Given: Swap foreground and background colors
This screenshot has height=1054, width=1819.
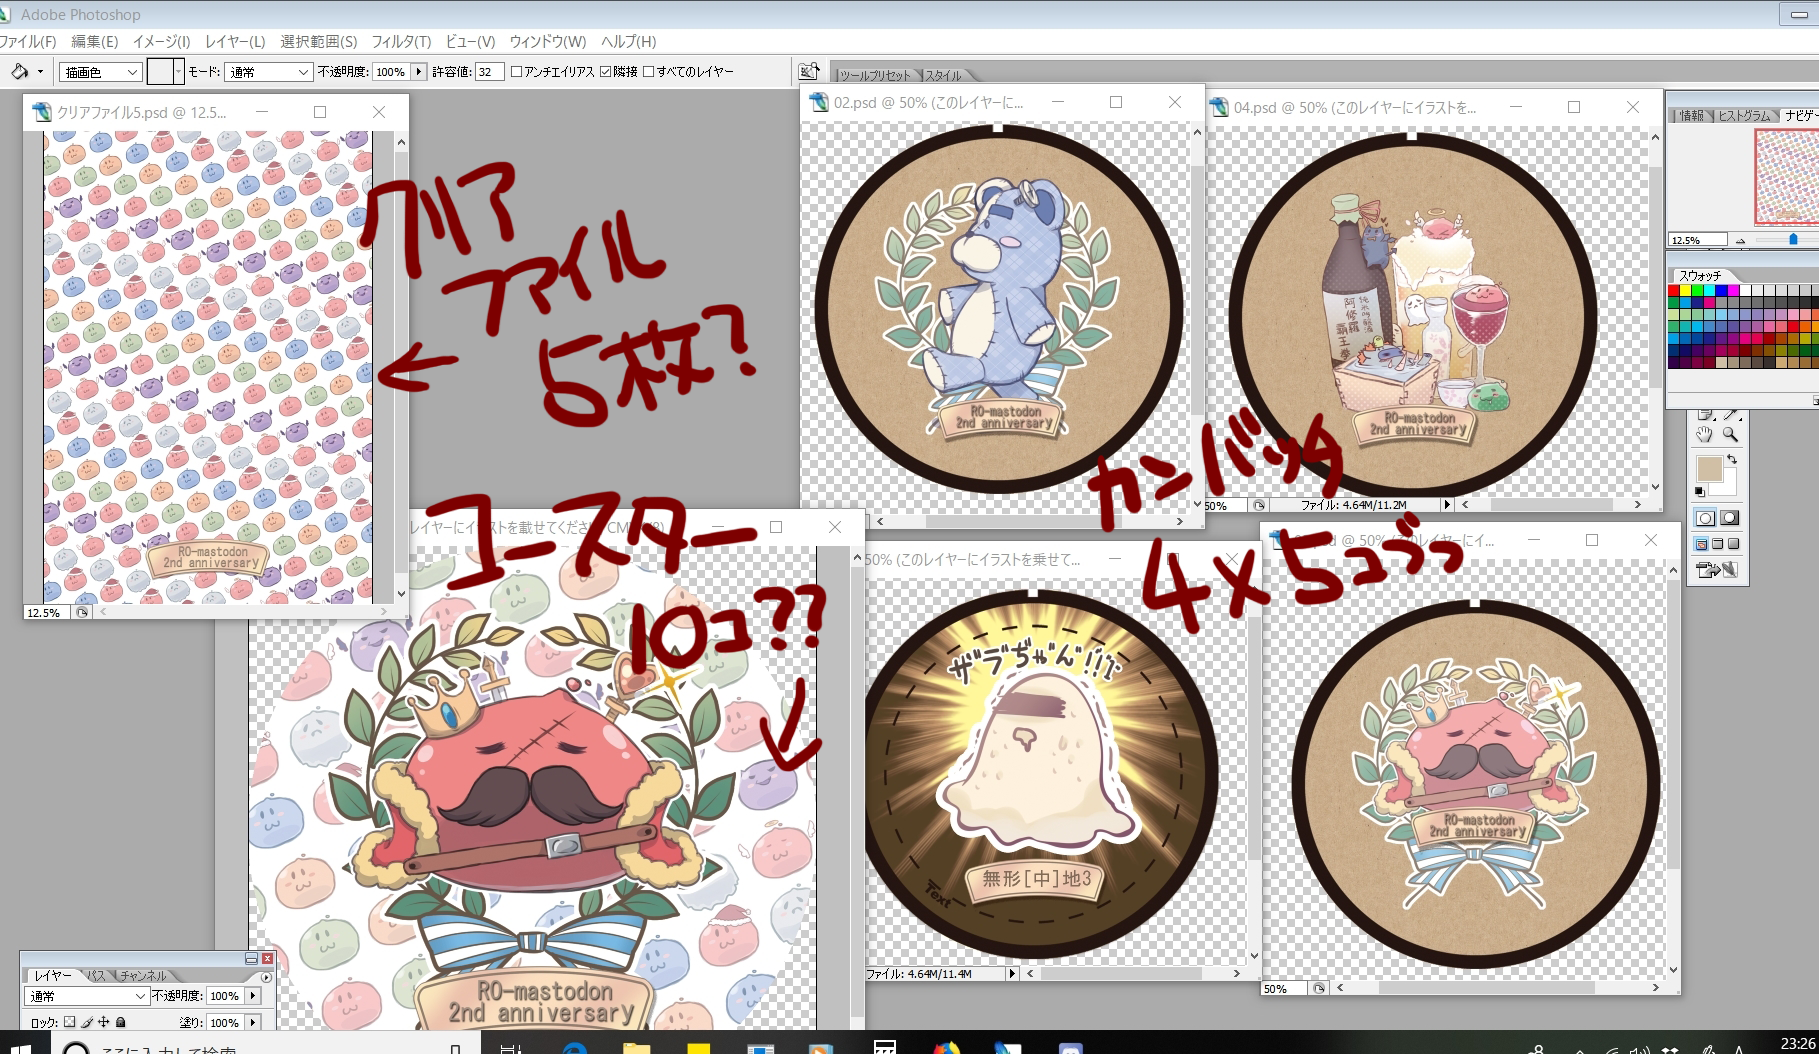Looking at the screenshot, I should [x=1732, y=459].
